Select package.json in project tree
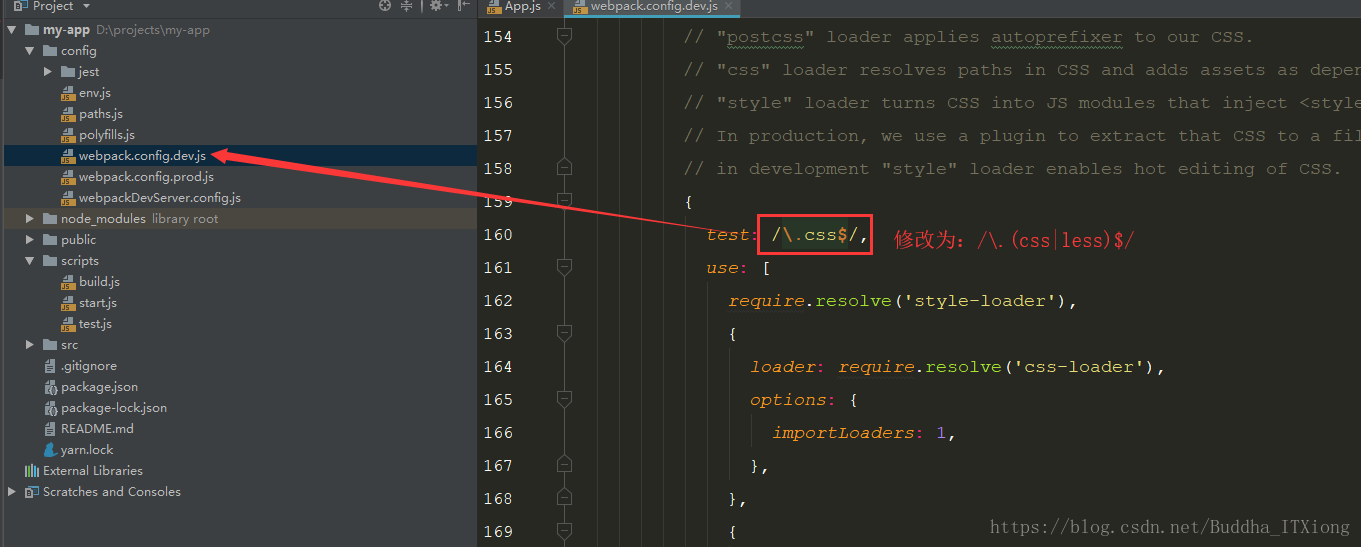Viewport: 1361px width, 547px height. pos(99,387)
